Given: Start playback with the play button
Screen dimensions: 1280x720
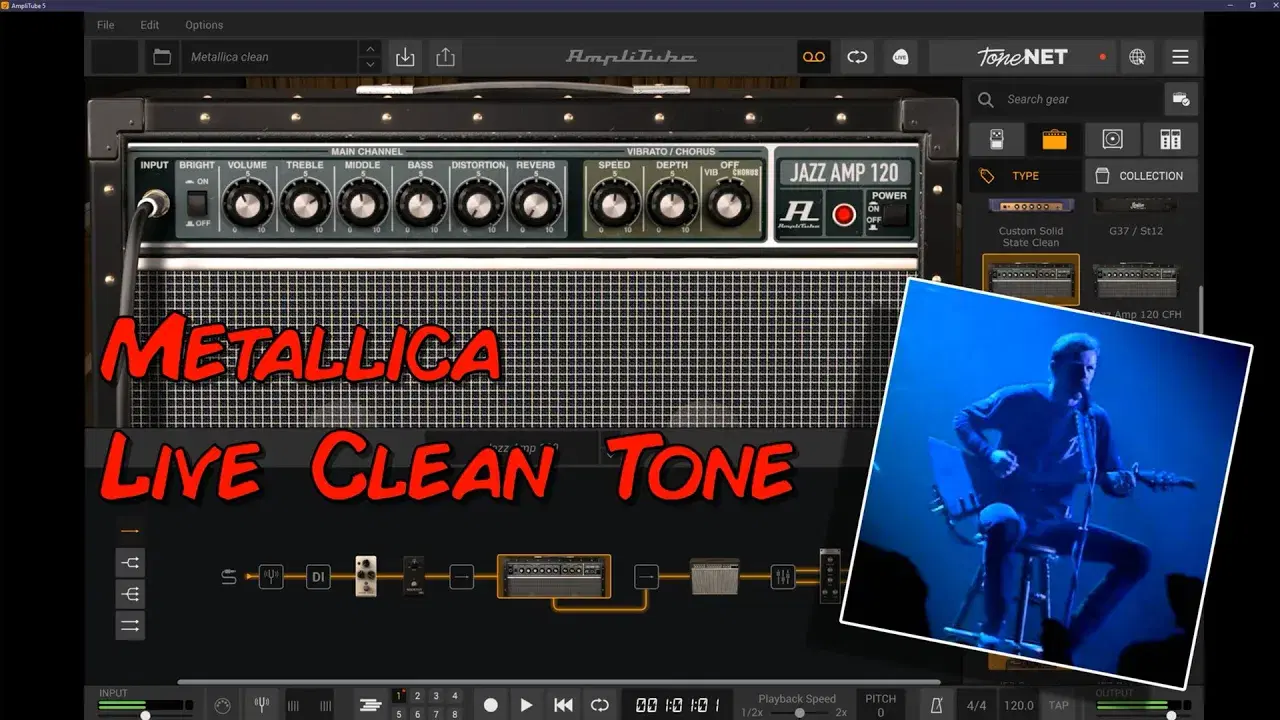Looking at the screenshot, I should [527, 705].
